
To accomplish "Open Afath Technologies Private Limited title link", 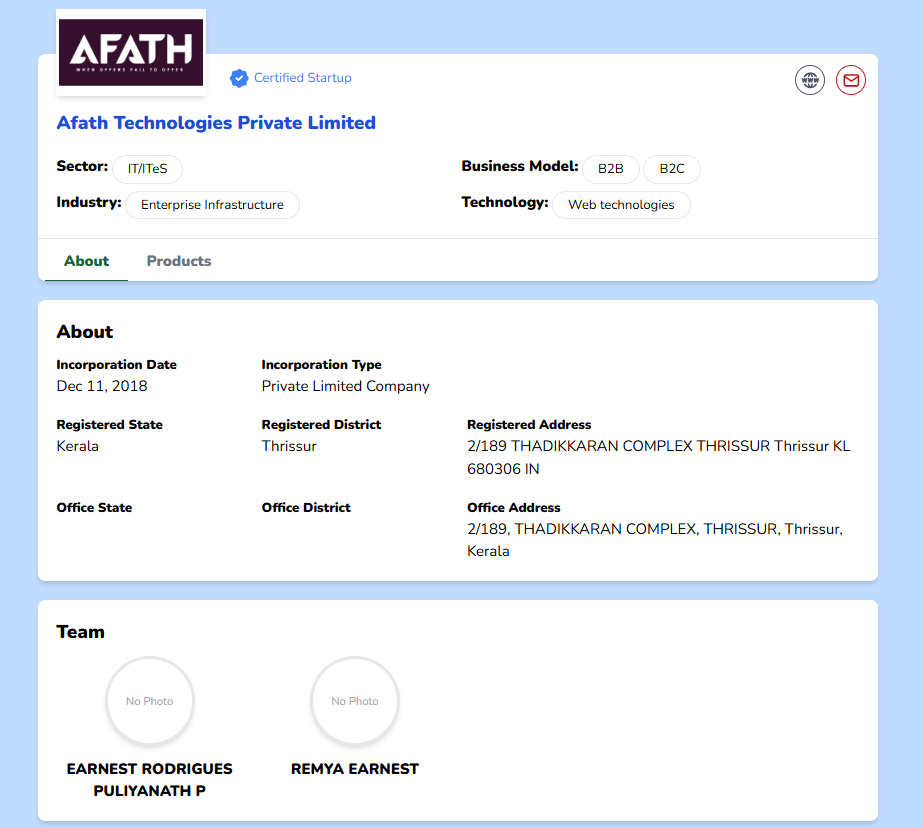I will pos(216,122).
